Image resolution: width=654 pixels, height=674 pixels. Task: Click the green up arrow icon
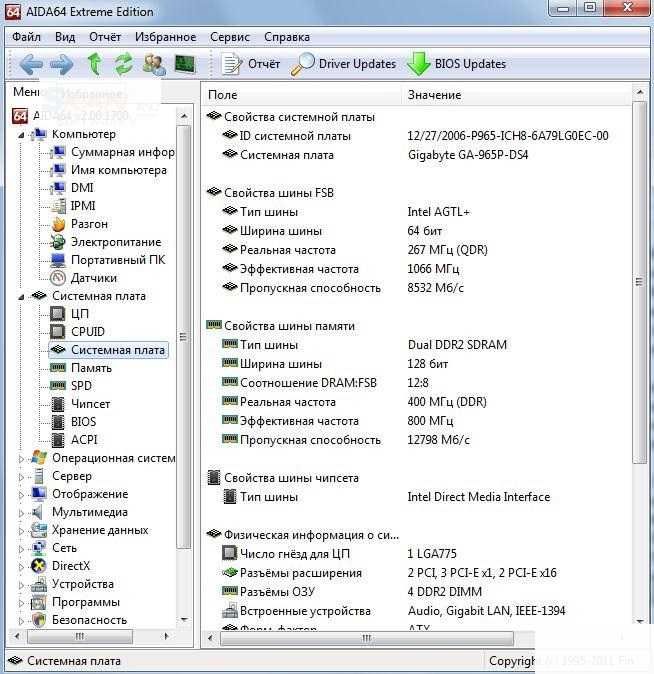pos(95,64)
